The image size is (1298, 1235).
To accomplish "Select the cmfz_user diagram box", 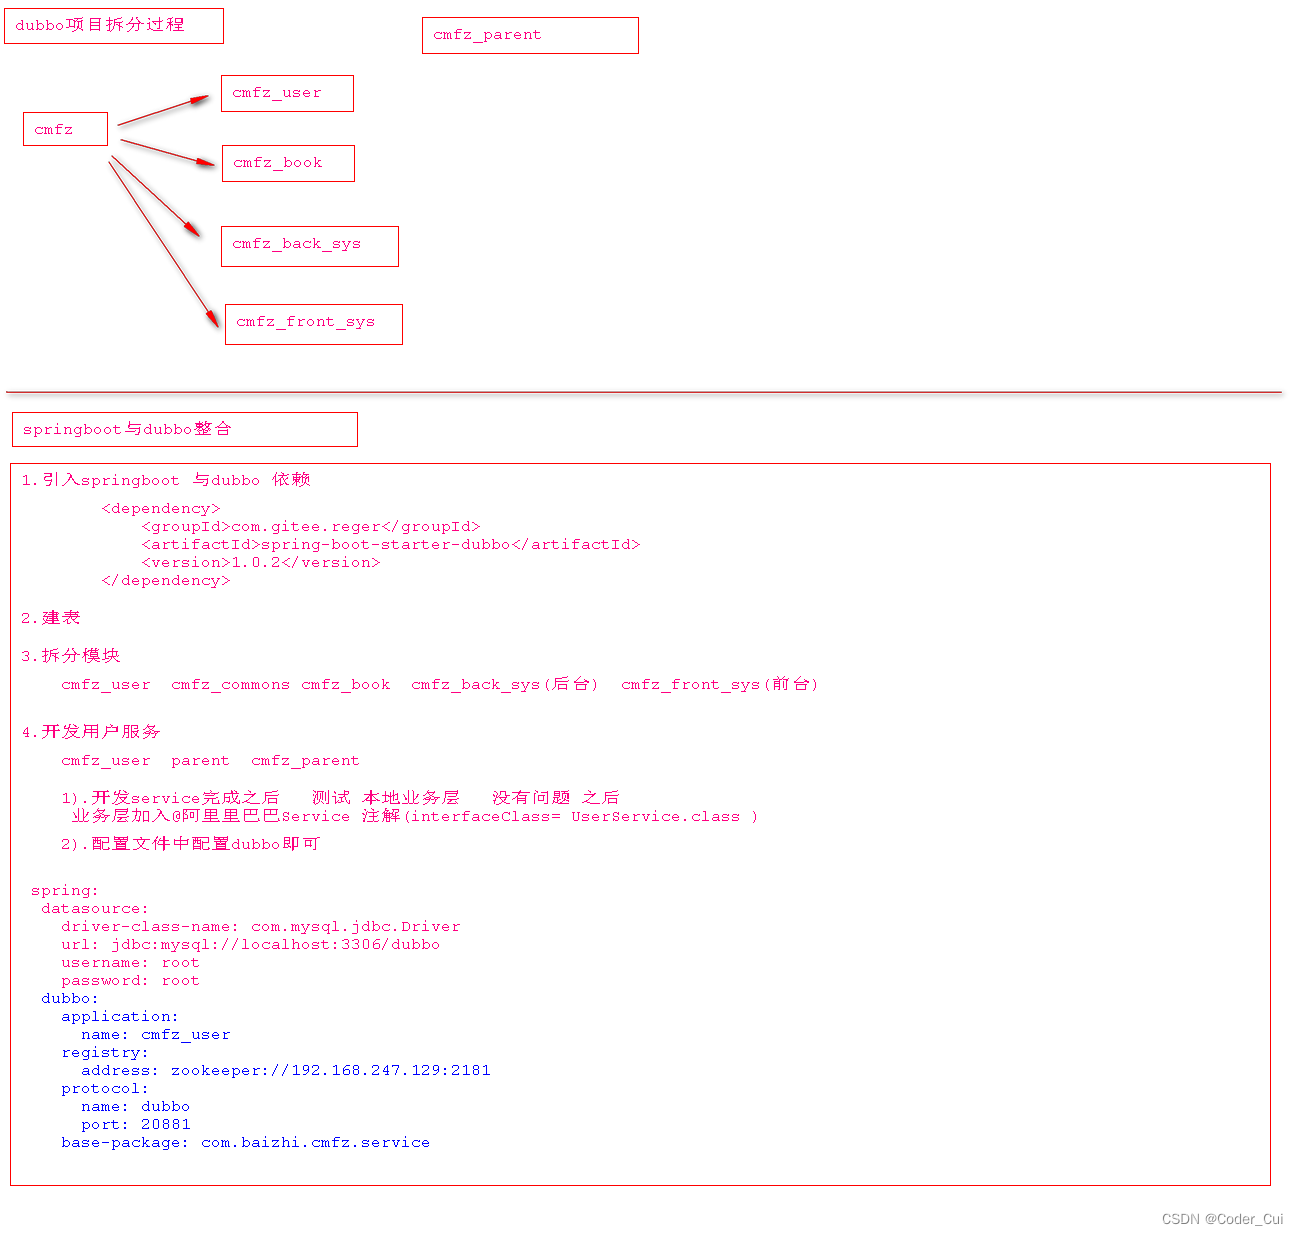I will (x=287, y=93).
